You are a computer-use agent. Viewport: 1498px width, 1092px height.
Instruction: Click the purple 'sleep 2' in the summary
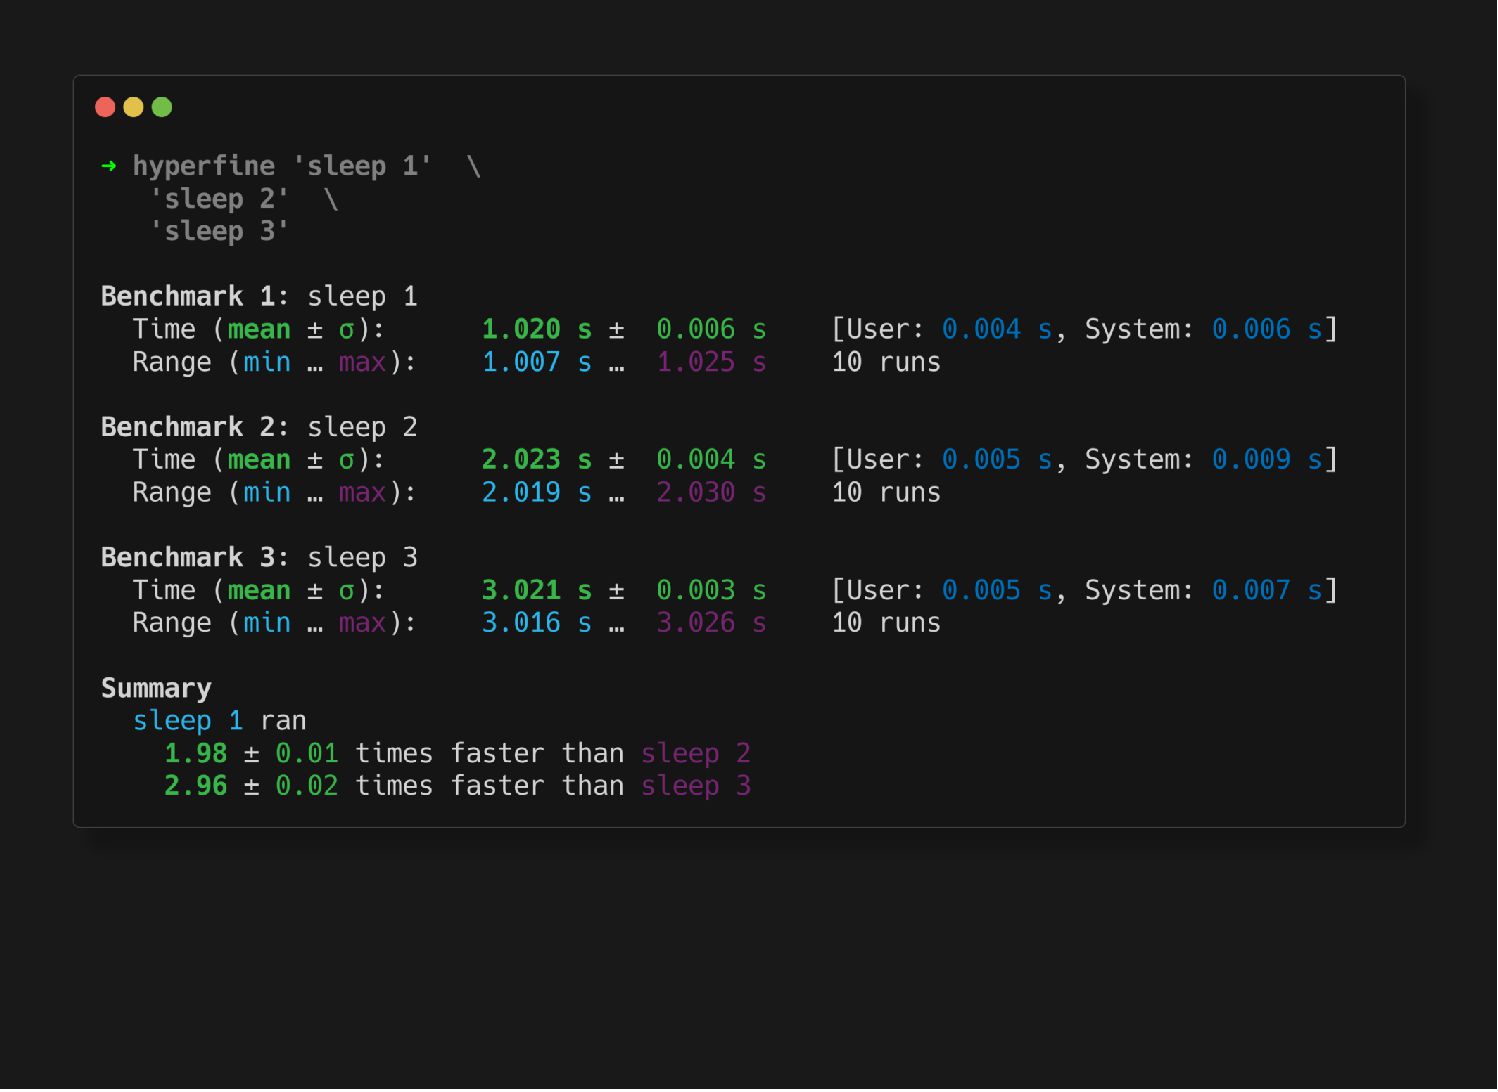pos(696,753)
